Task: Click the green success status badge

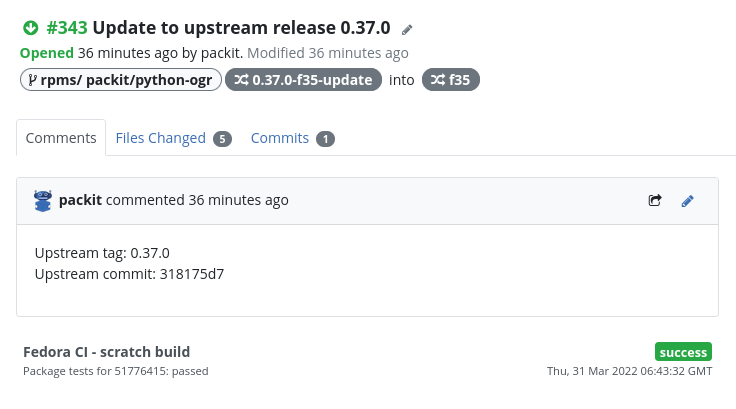Action: point(684,352)
